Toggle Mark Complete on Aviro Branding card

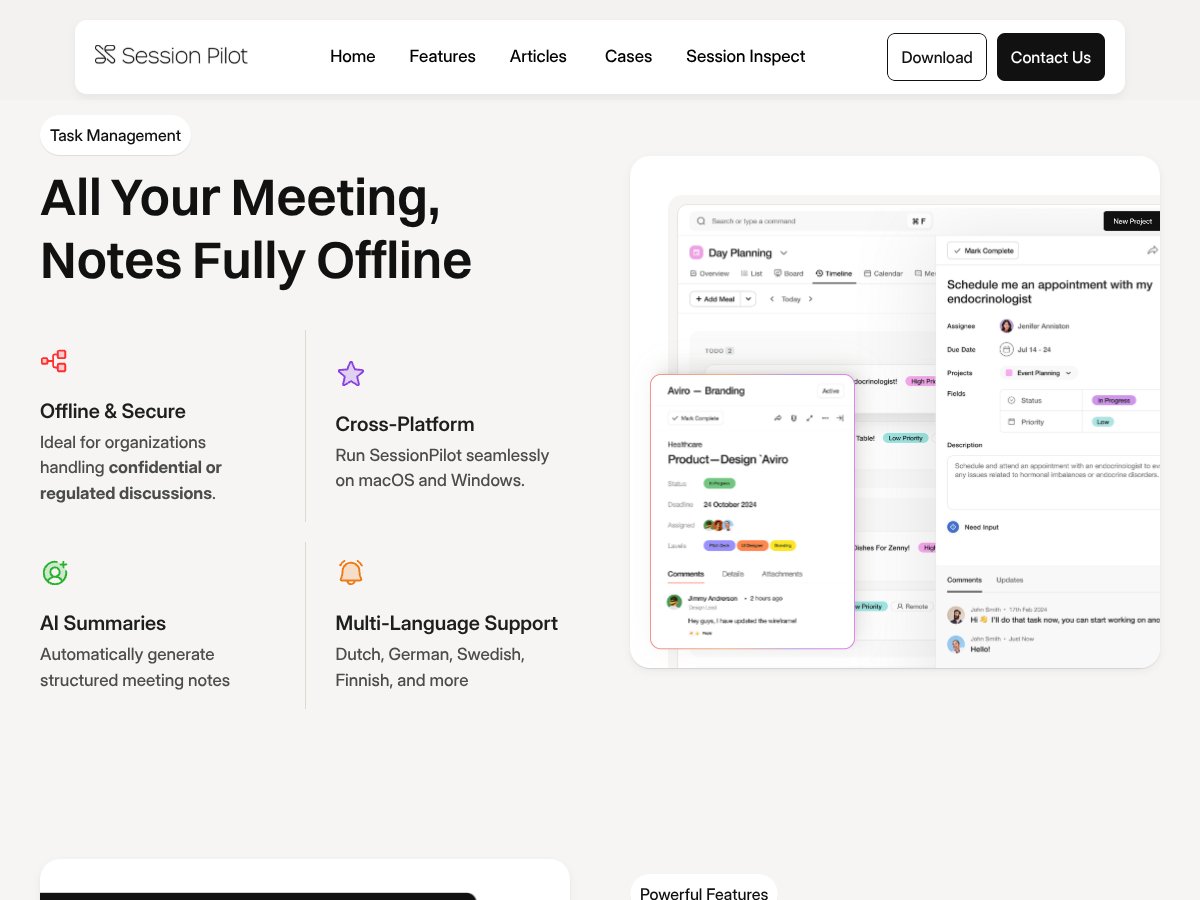(x=695, y=418)
